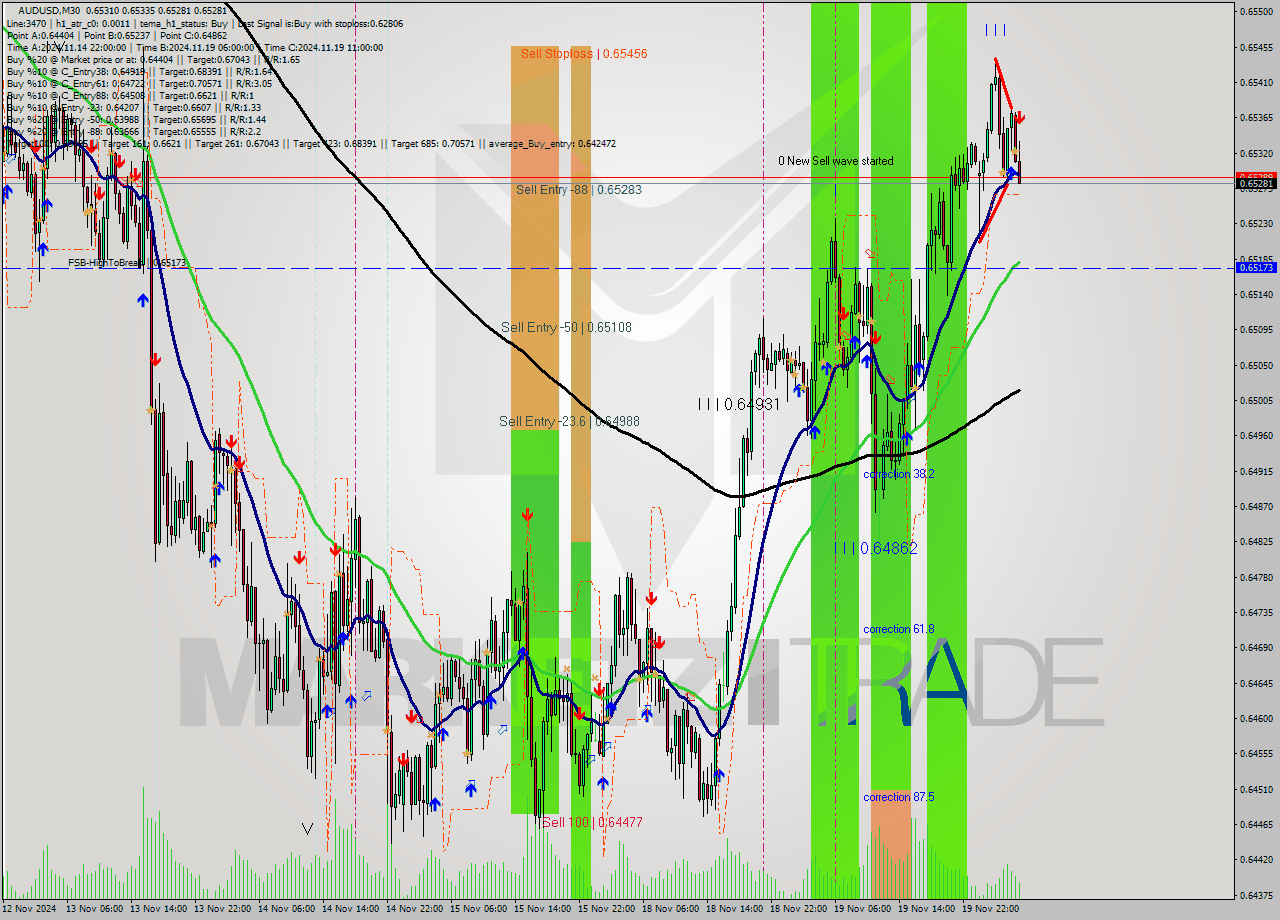Select the 'Sell Entry -88 | 0.65283' label
Viewport: 1280px width, 920px height.
pyautogui.click(x=579, y=189)
